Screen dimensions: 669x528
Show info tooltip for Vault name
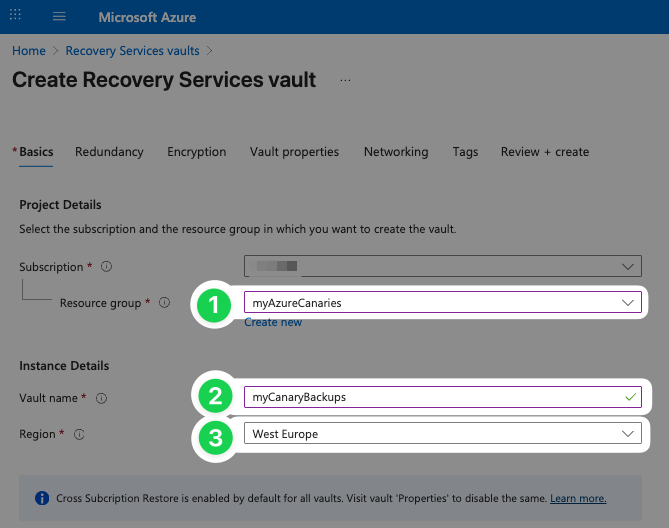pos(101,398)
